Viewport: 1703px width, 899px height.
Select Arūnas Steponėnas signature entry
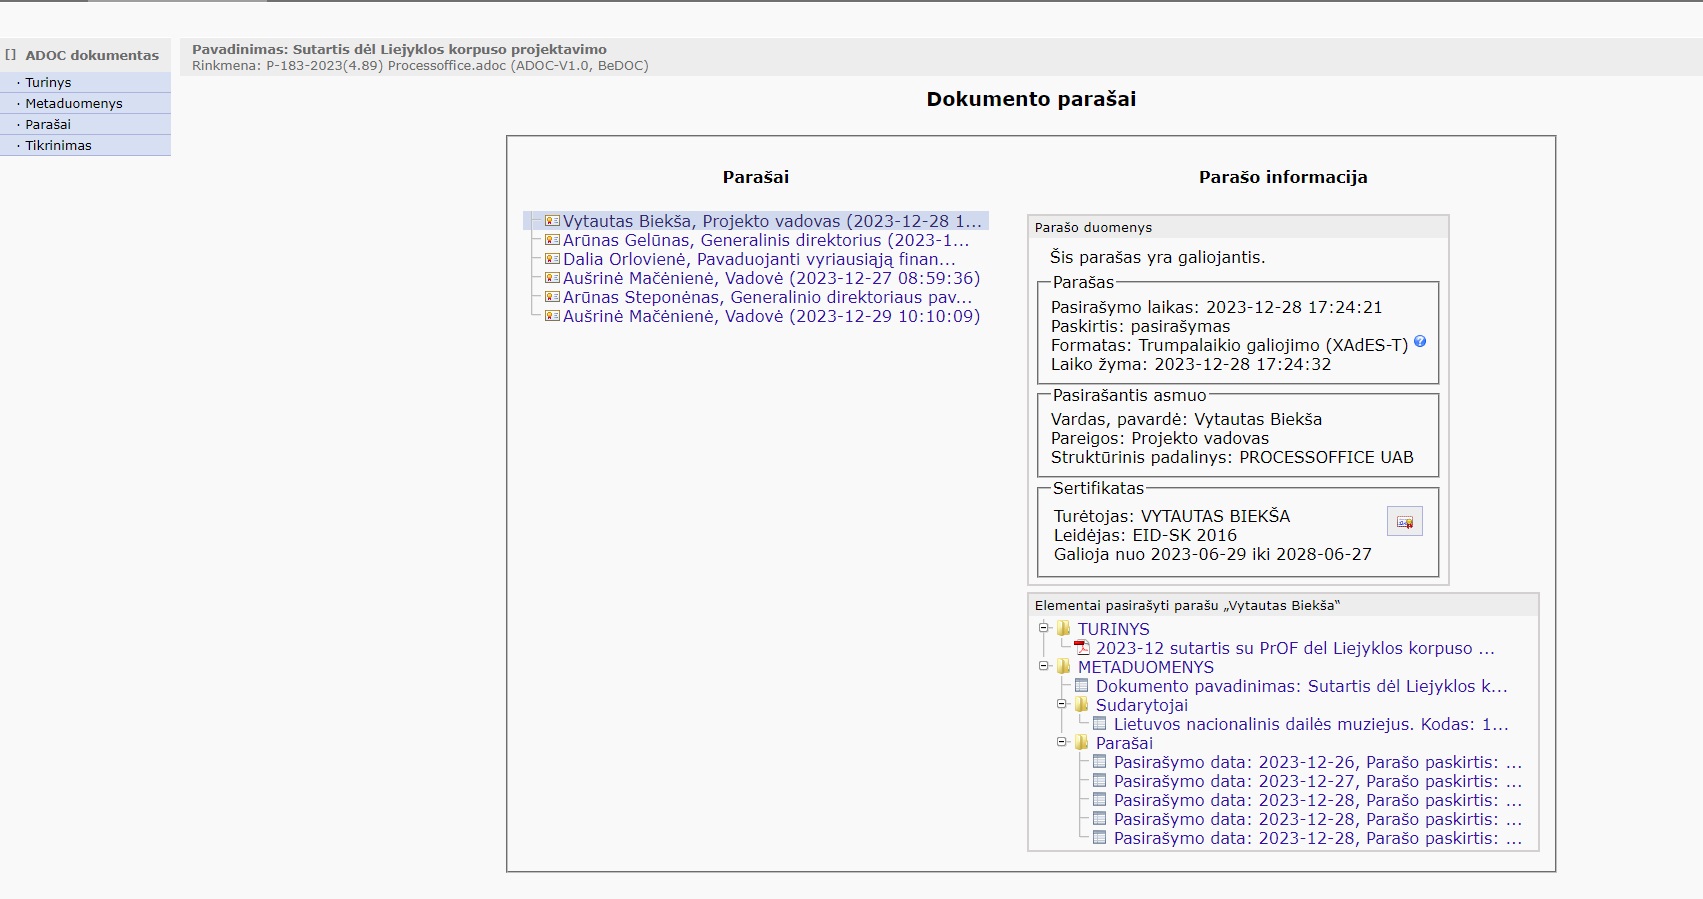pos(766,297)
